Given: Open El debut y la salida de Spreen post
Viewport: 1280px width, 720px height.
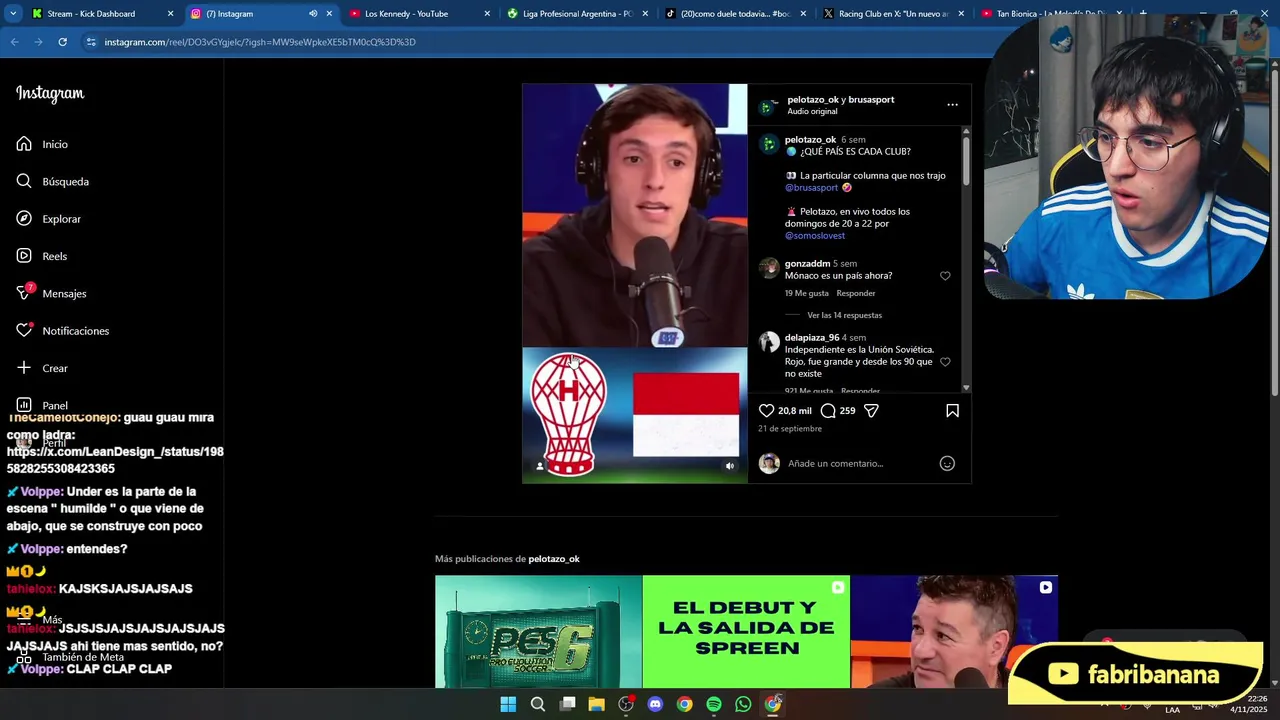Looking at the screenshot, I should [x=746, y=632].
